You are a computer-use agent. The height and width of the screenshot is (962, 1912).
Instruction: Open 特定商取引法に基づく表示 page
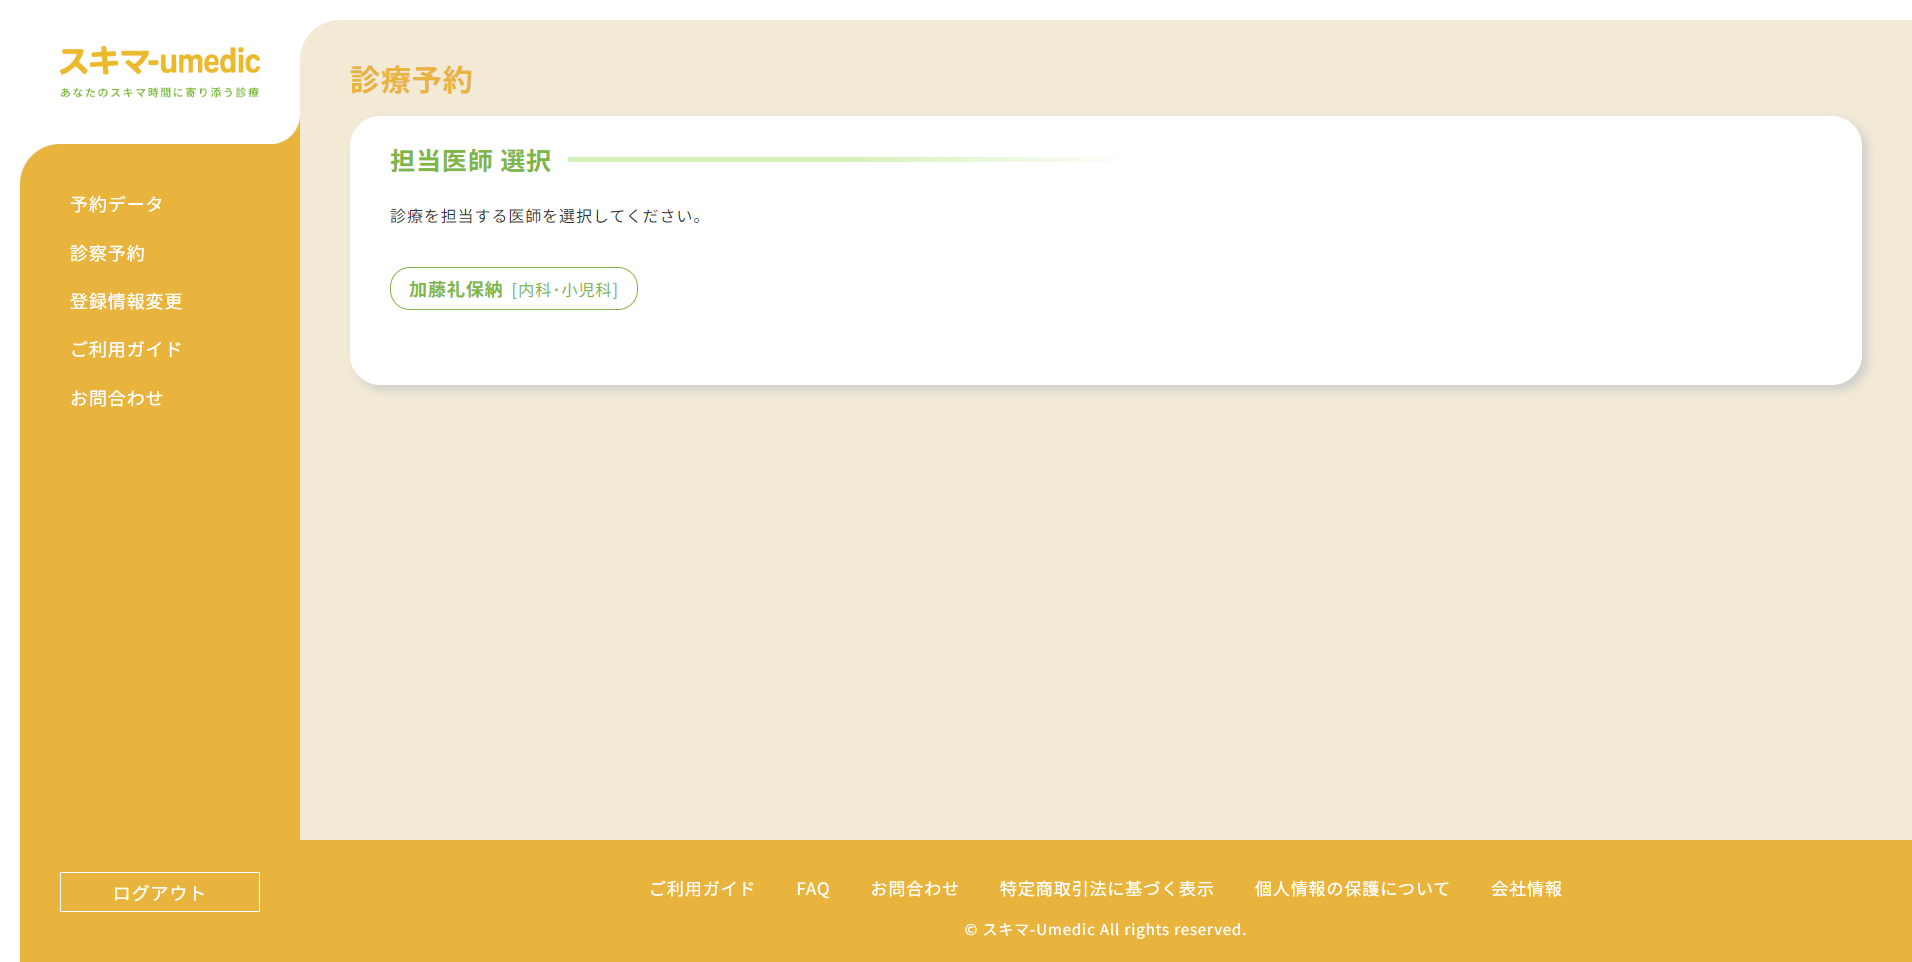click(x=1106, y=888)
